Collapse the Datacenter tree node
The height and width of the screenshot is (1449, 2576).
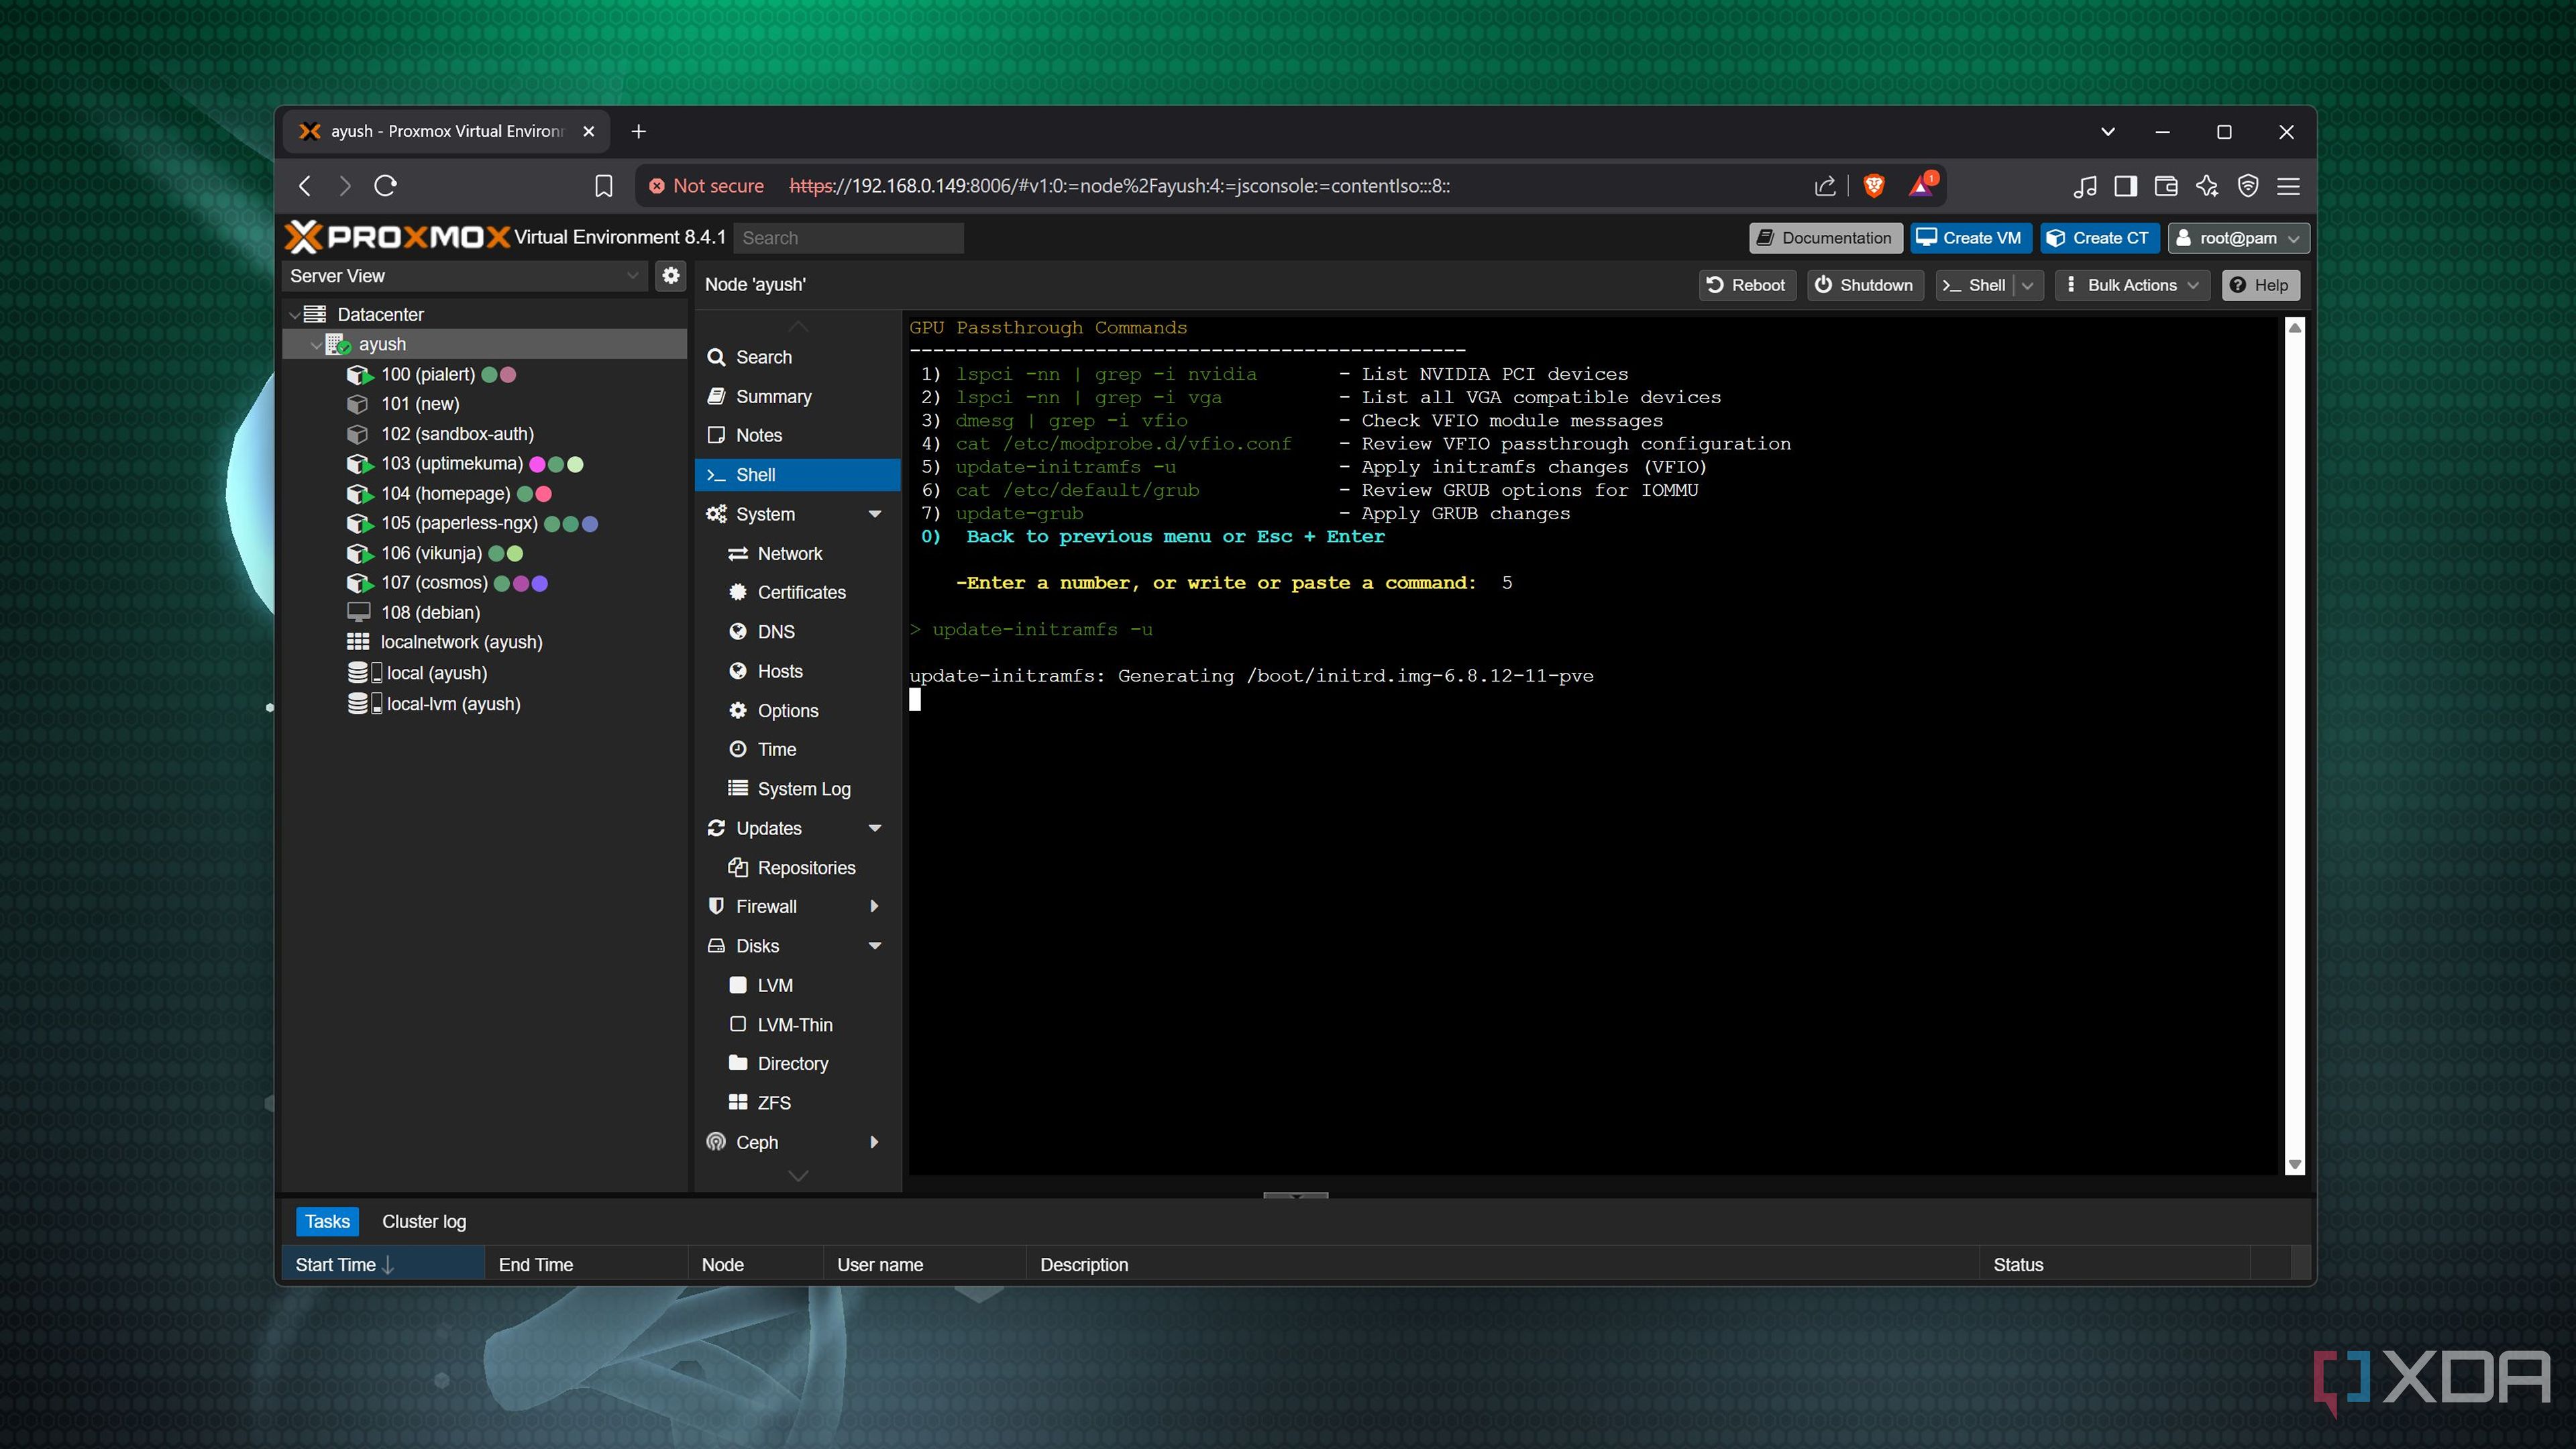(294, 315)
